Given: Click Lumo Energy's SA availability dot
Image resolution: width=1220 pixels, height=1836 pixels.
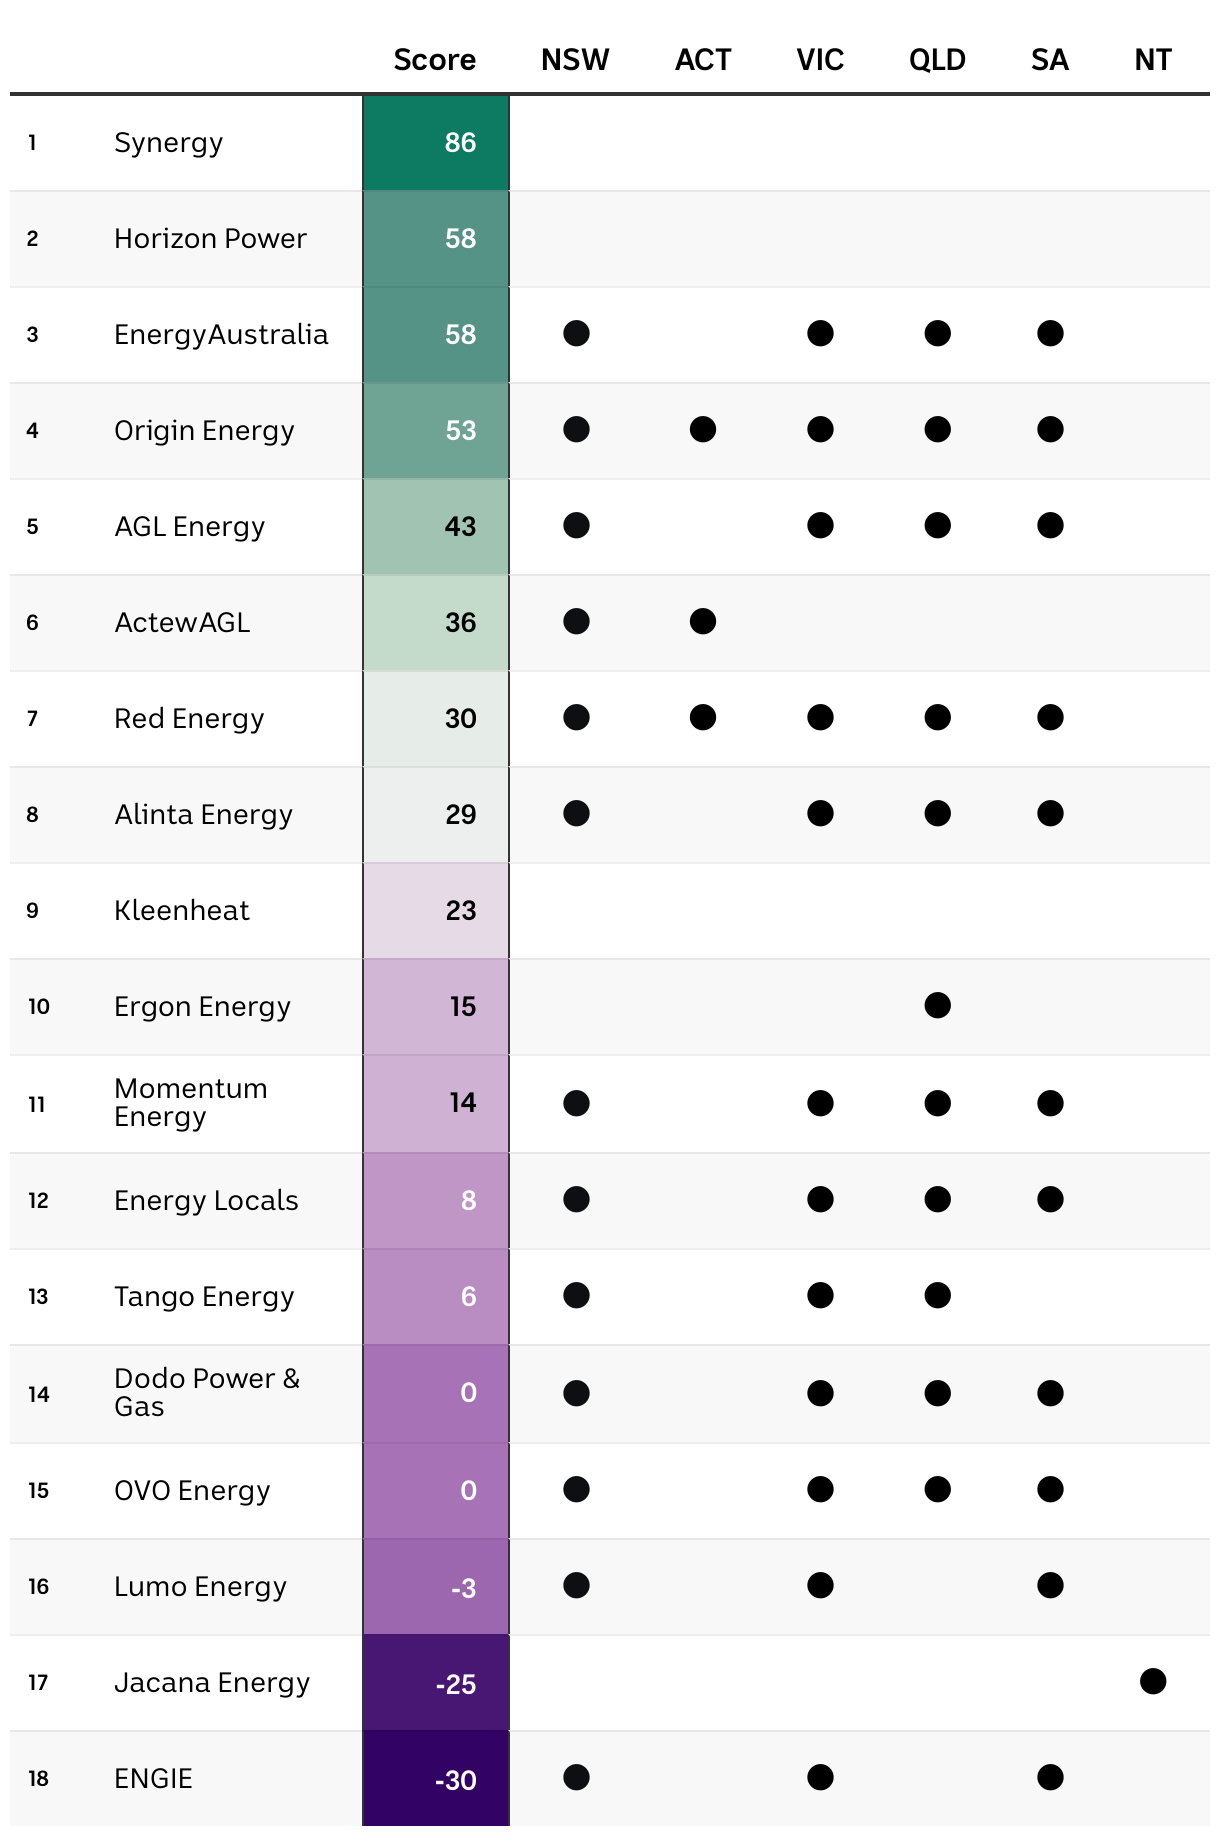Looking at the screenshot, I should point(1050,1586).
